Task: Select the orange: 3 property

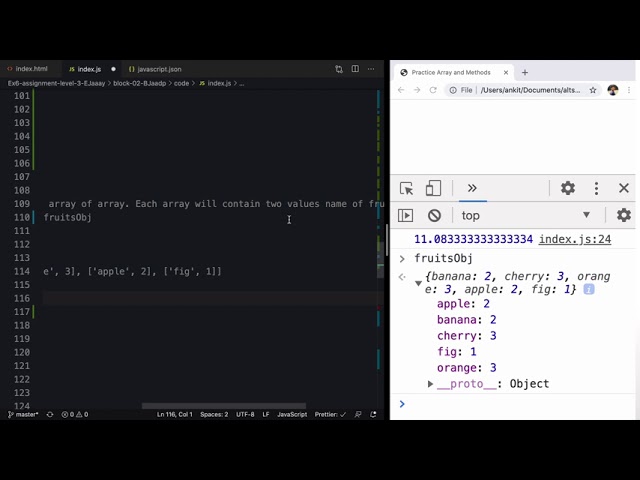Action: 467,368
